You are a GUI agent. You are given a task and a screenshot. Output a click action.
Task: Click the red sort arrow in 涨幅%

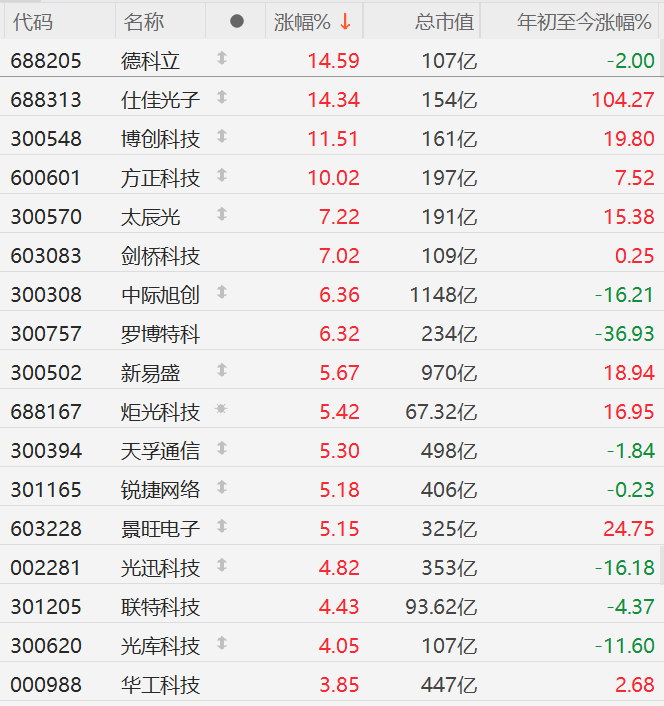pos(345,22)
